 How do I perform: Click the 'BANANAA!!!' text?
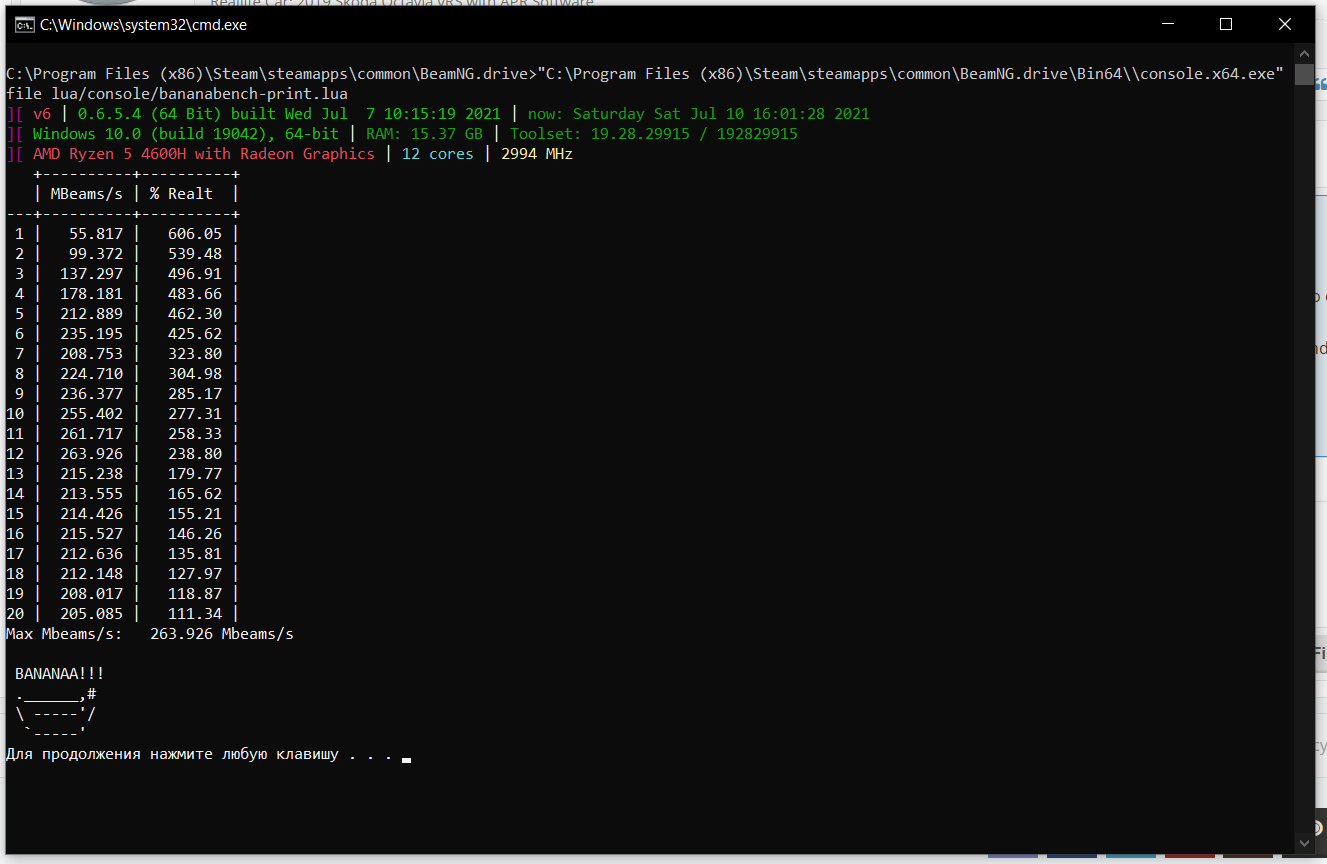60,674
